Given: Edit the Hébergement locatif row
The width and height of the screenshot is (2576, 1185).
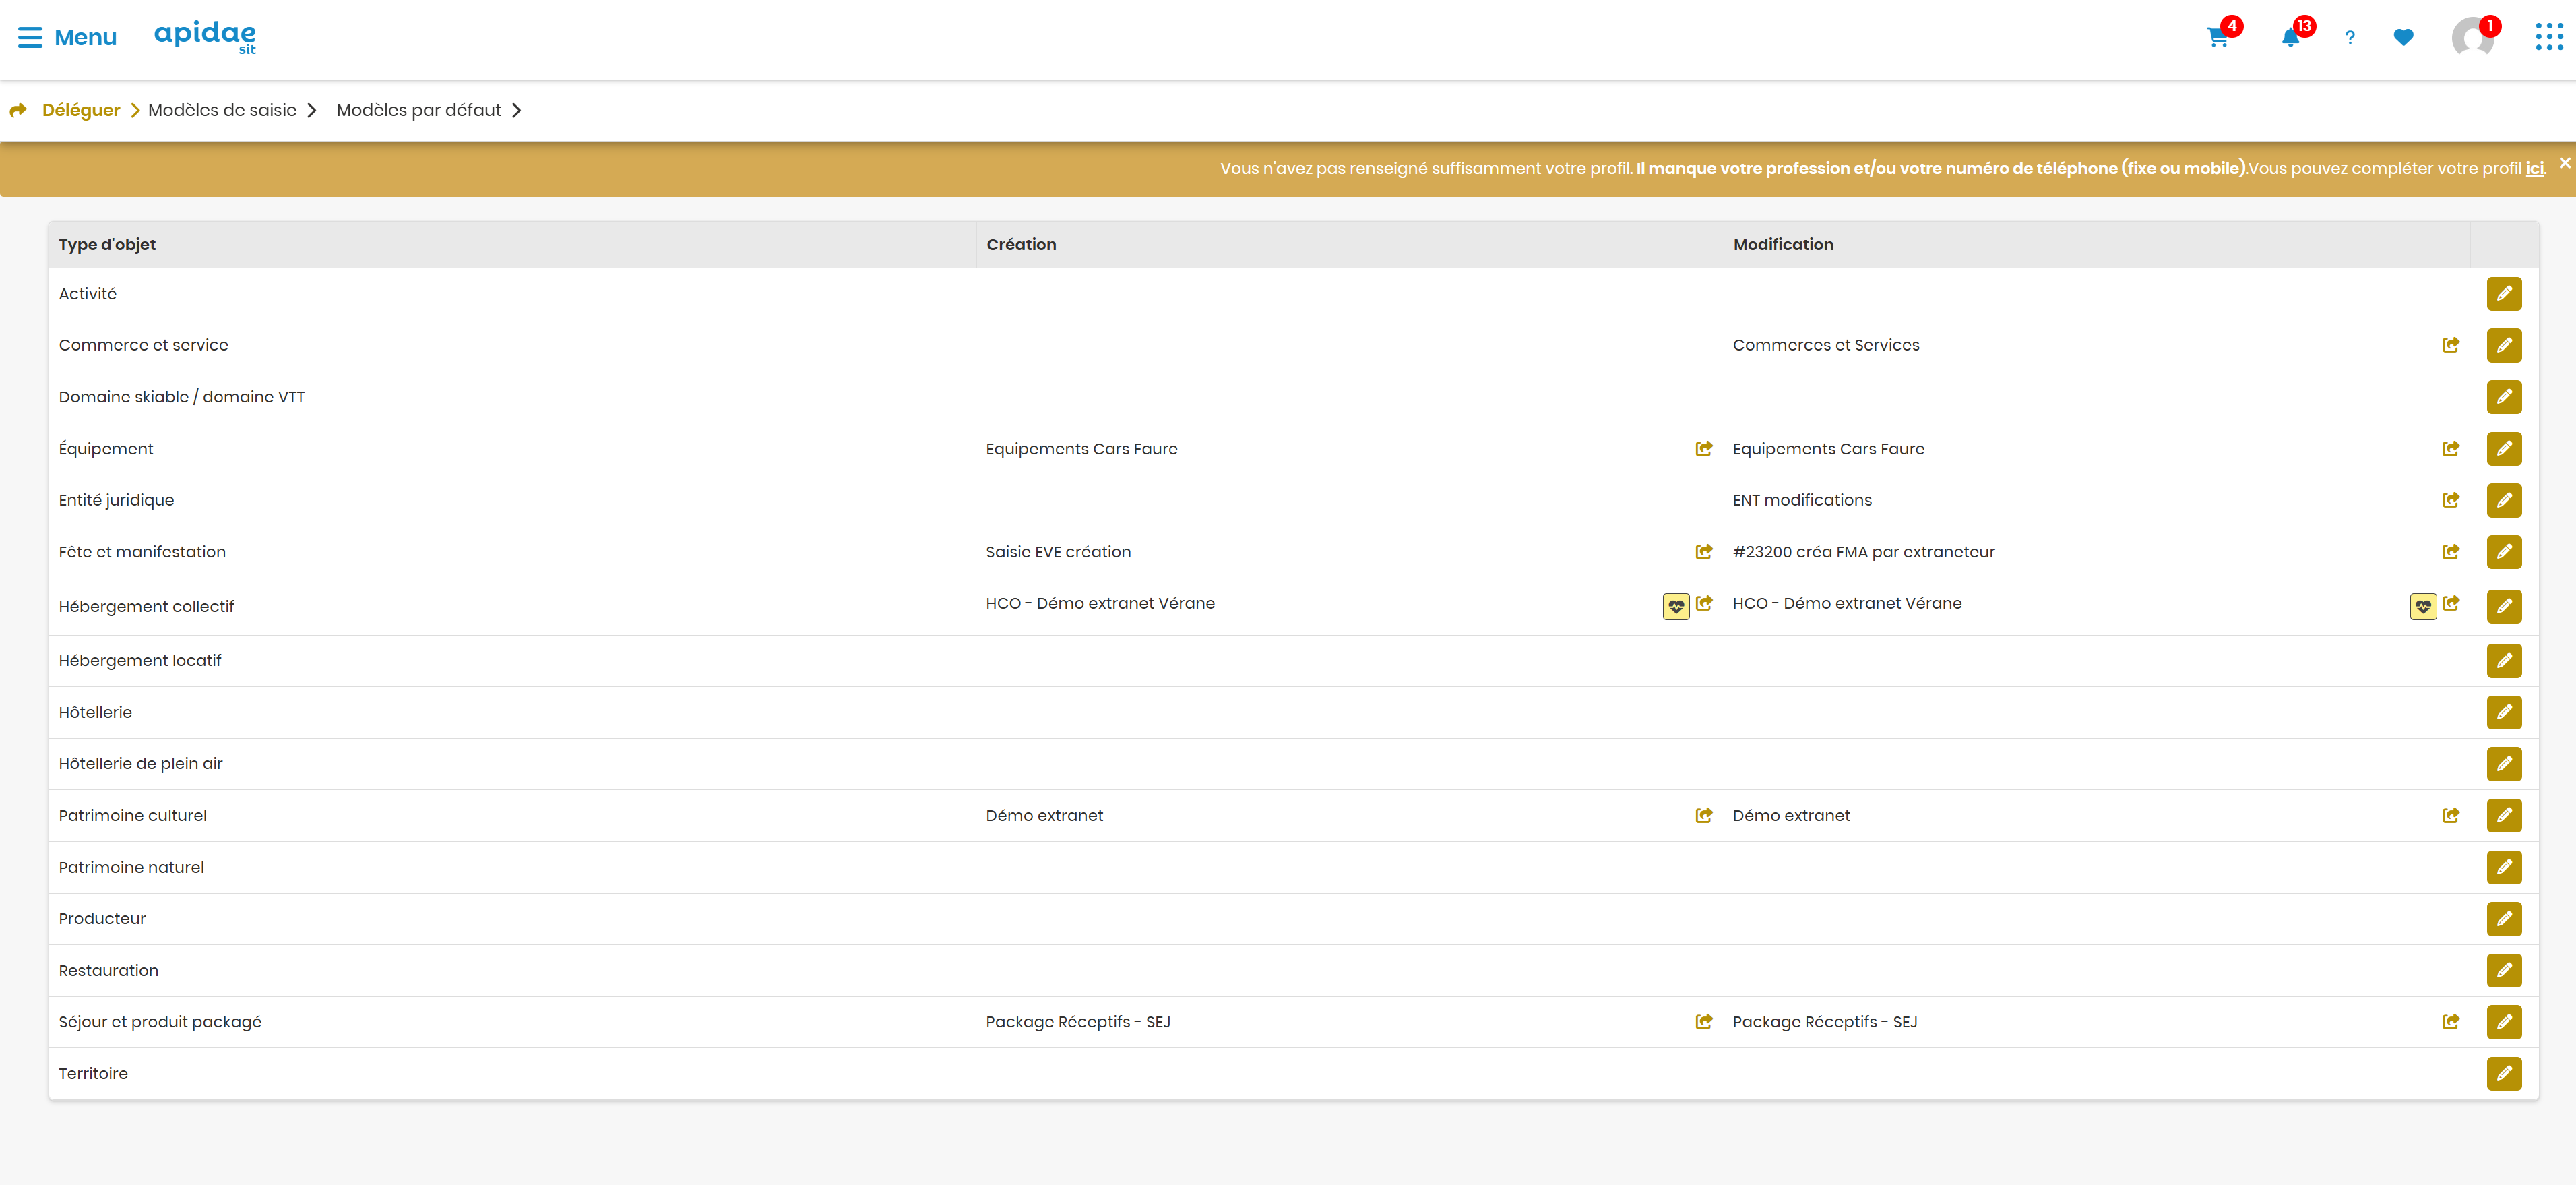Looking at the screenshot, I should click(x=2504, y=661).
